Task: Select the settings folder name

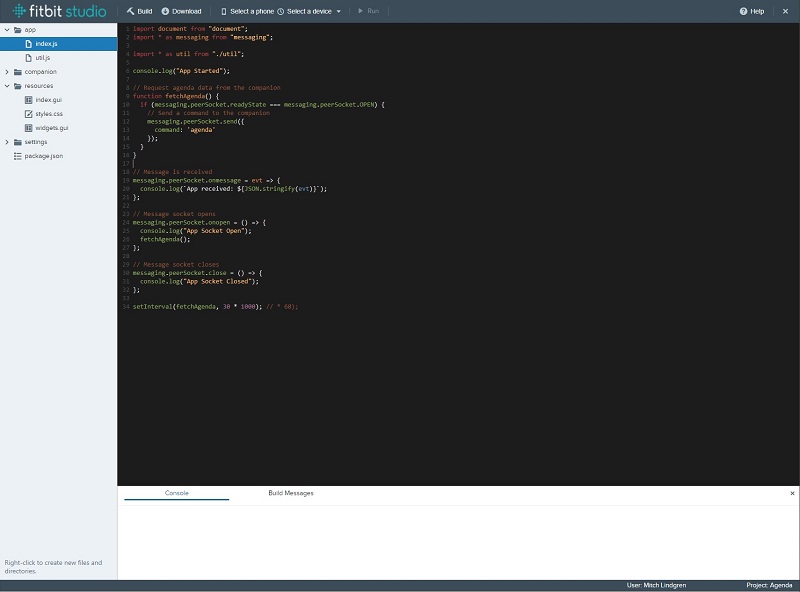Action: click(36, 142)
